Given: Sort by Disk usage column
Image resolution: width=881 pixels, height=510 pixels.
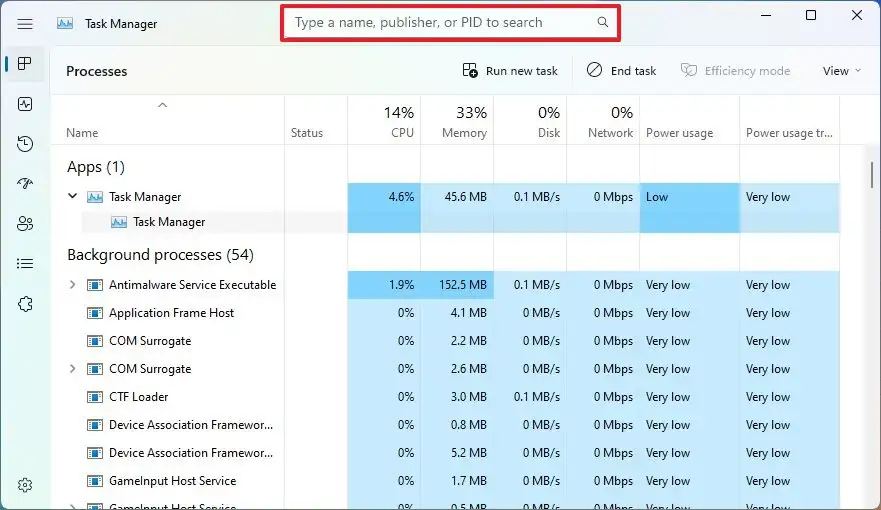Looking at the screenshot, I should (530, 121).
